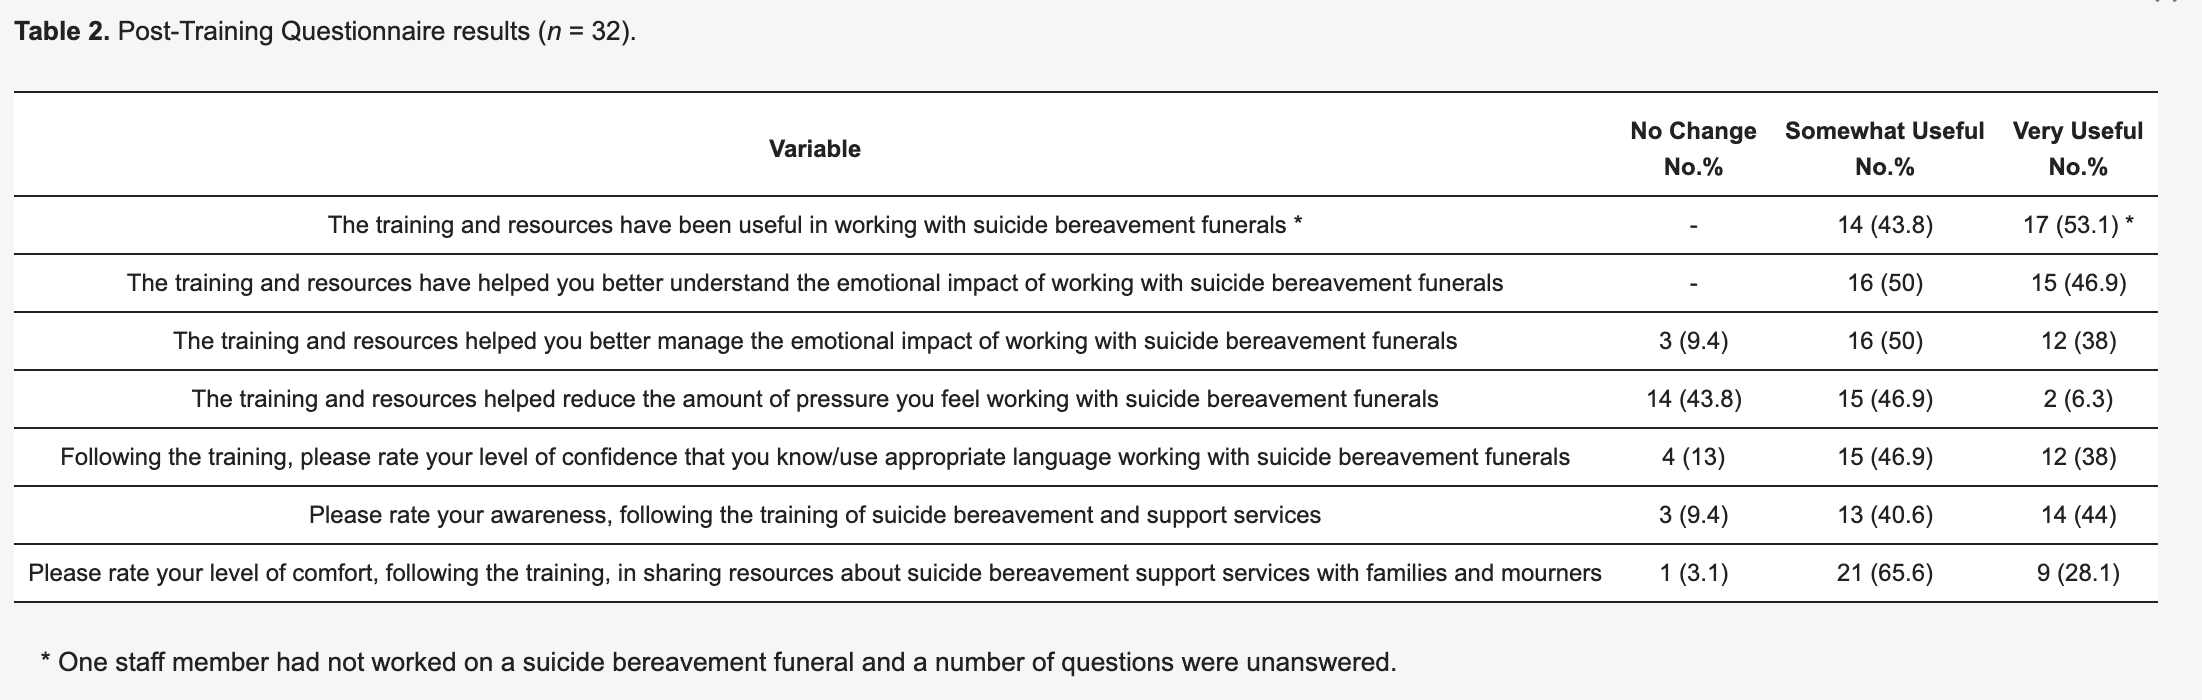
Task: Click the 1 (3.1) No Change cell
Action: tap(1693, 573)
